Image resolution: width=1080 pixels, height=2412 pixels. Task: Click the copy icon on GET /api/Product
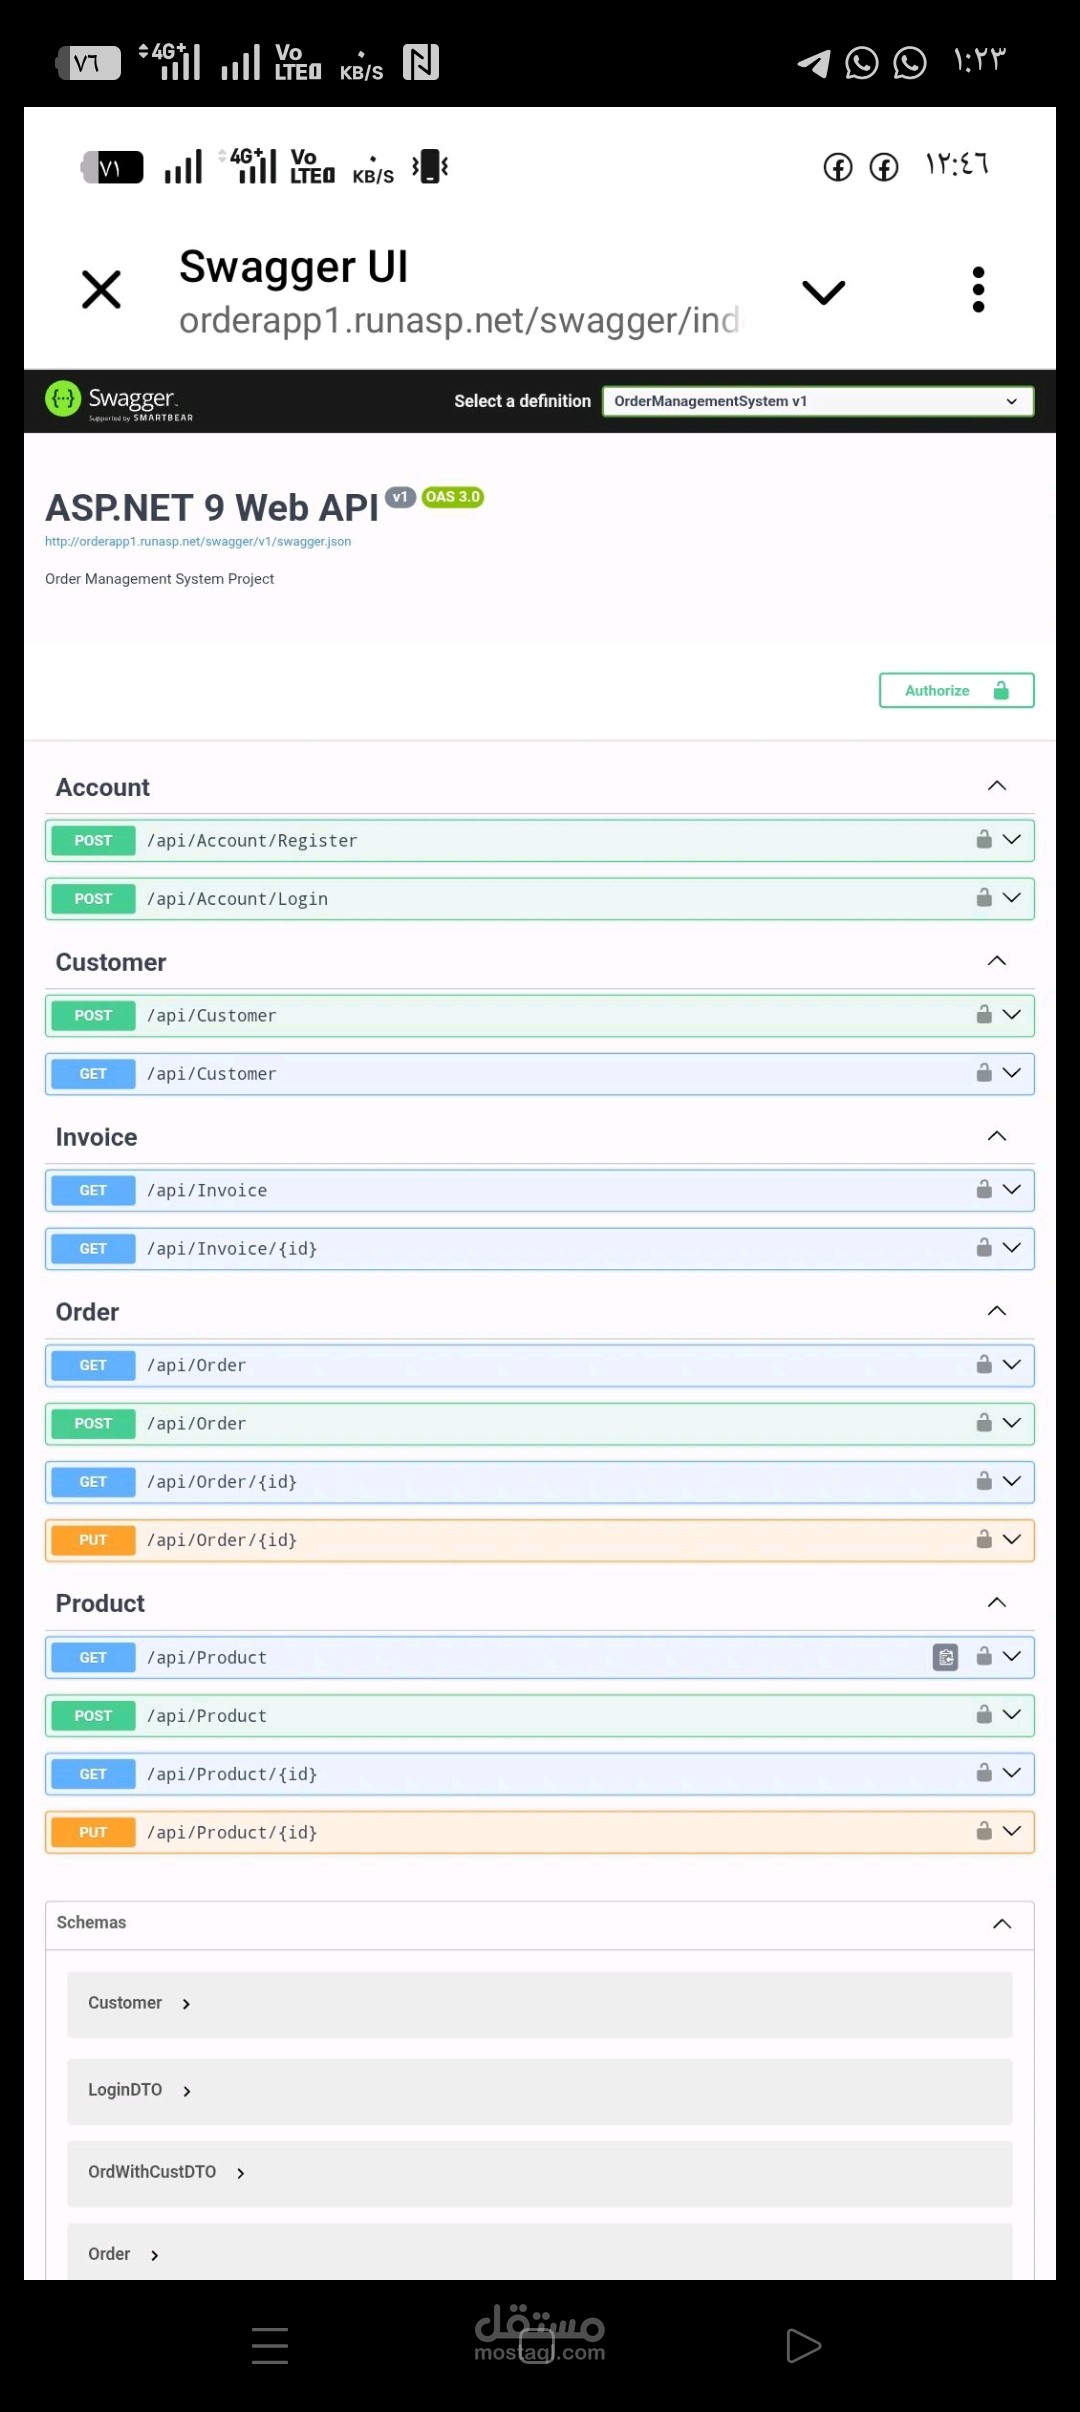tap(945, 1657)
